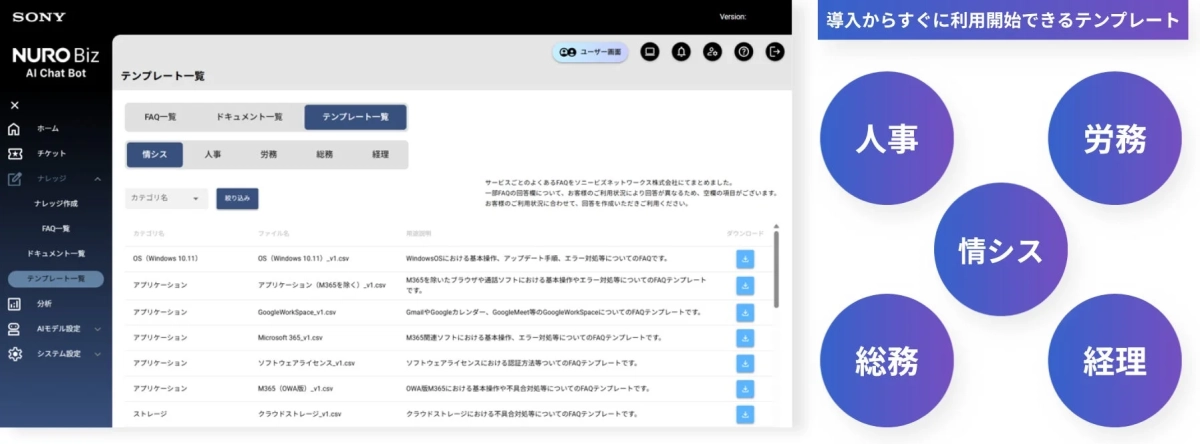This screenshot has height=444, width=1200.
Task: Click the OS（Windows 10.11） category cell
Action: pos(166,259)
